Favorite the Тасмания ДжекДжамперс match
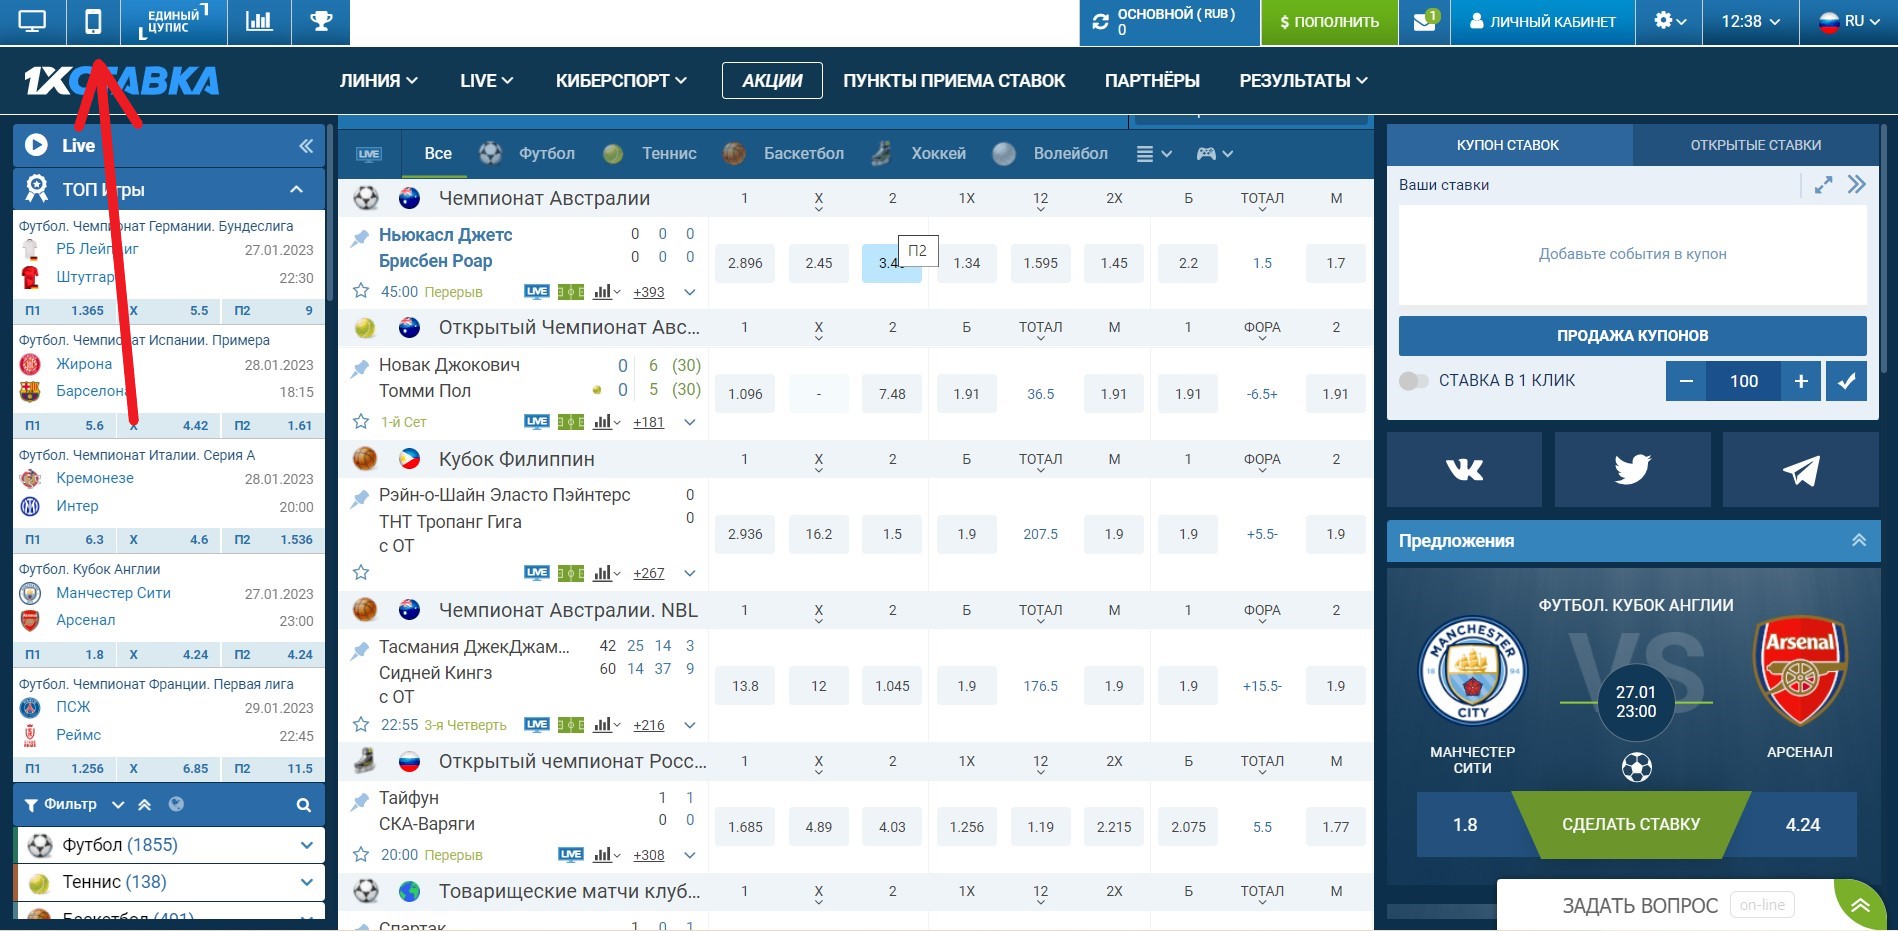Screen dimensions: 1898x931 (x=361, y=725)
